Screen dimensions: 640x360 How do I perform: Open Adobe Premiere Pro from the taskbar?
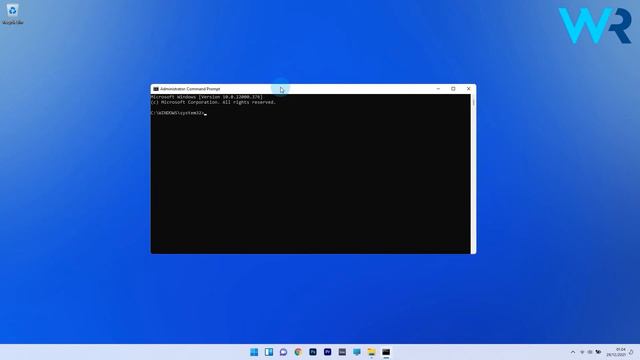(327, 352)
